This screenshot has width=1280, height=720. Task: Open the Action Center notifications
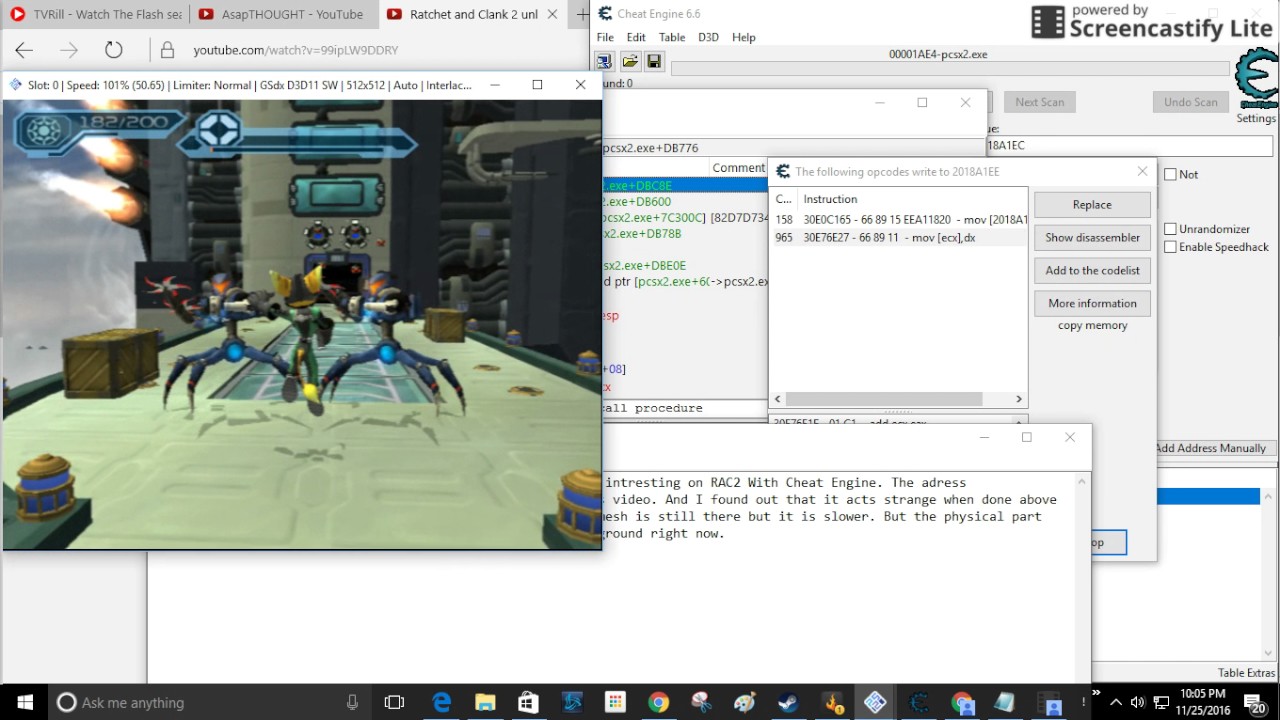tap(1256, 702)
